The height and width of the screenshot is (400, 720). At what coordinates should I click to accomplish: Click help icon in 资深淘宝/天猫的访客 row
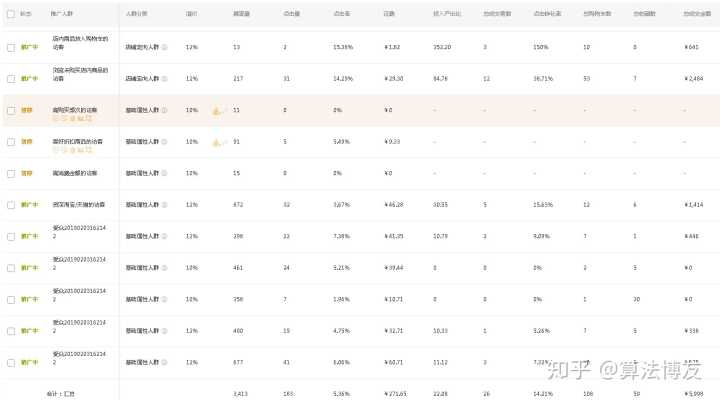click(x=165, y=204)
